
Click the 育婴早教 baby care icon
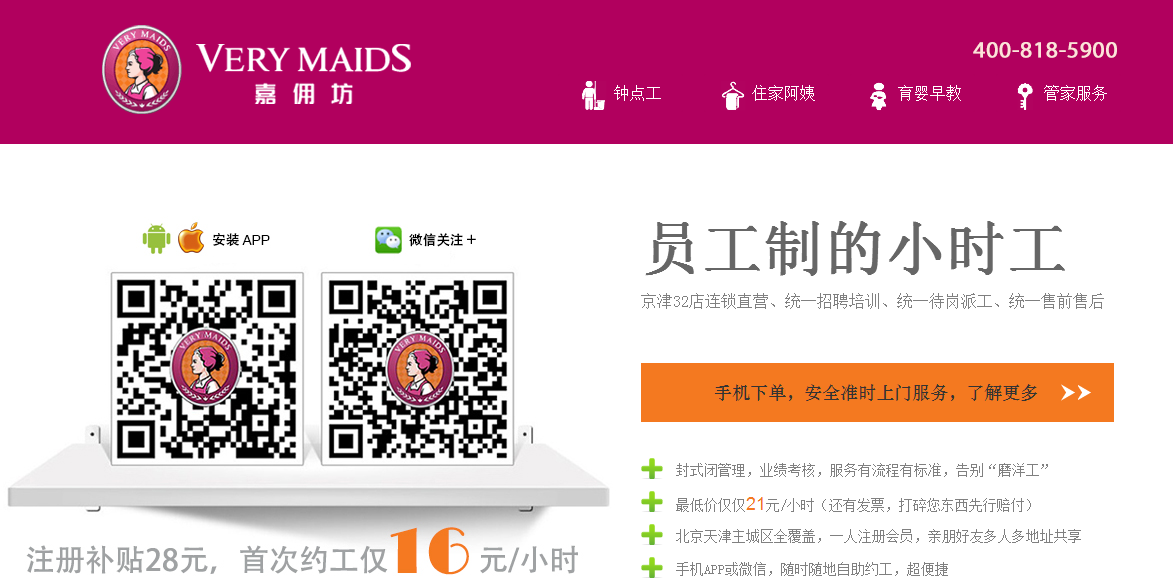(878, 96)
